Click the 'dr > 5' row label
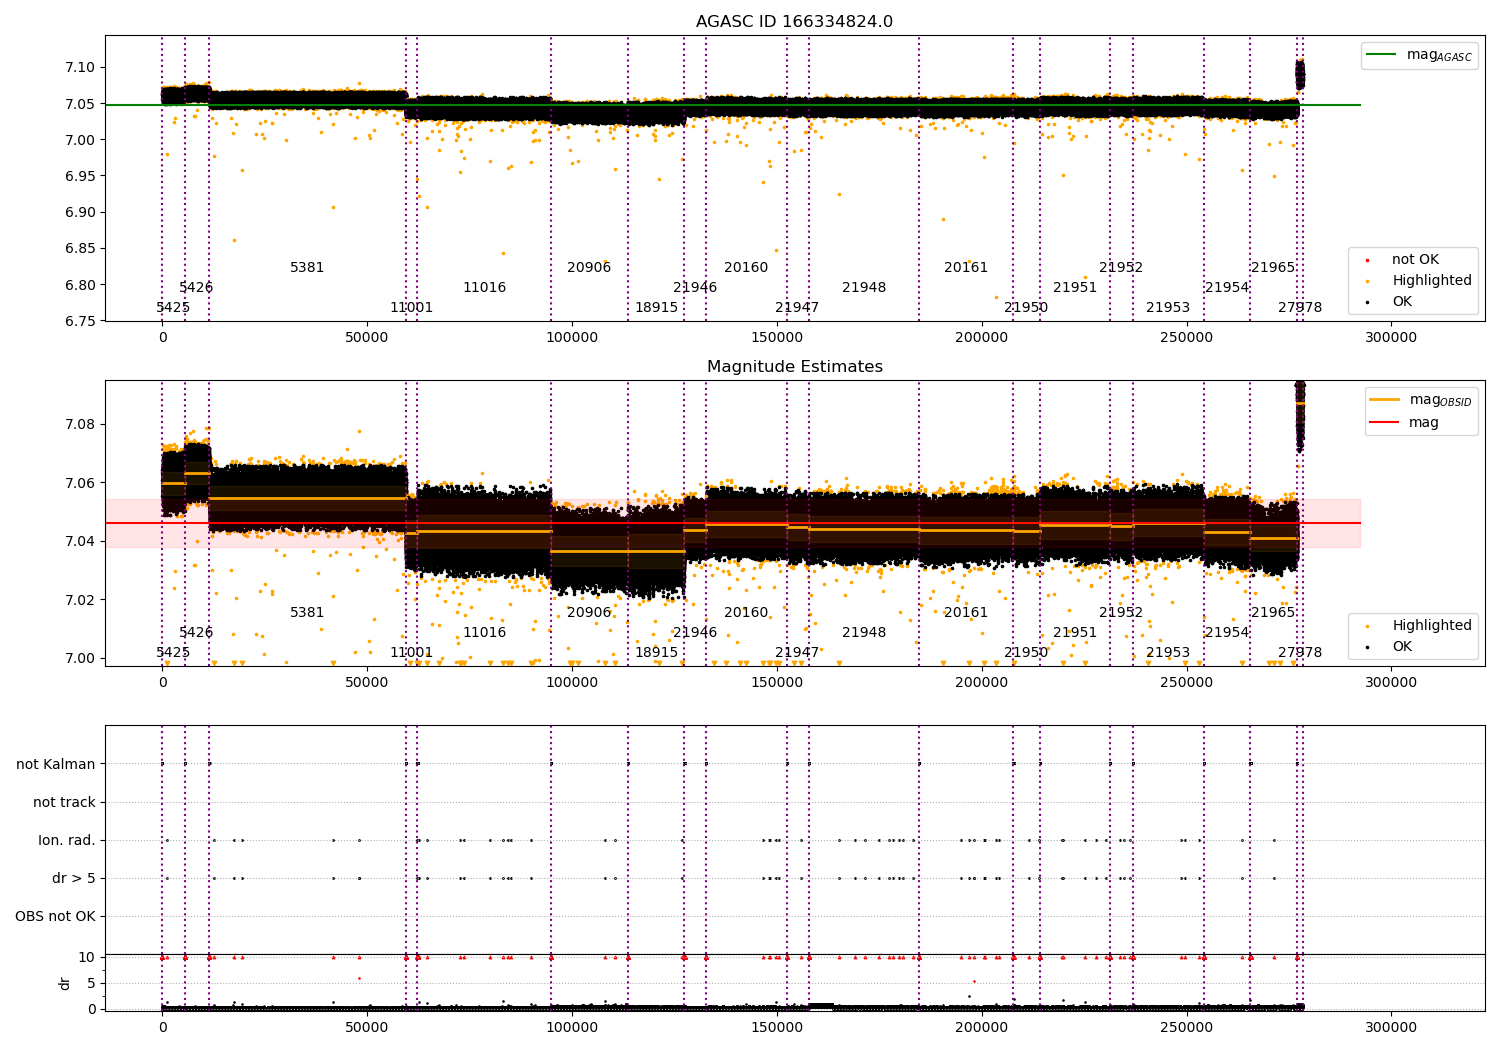1500x1050 pixels. point(74,878)
